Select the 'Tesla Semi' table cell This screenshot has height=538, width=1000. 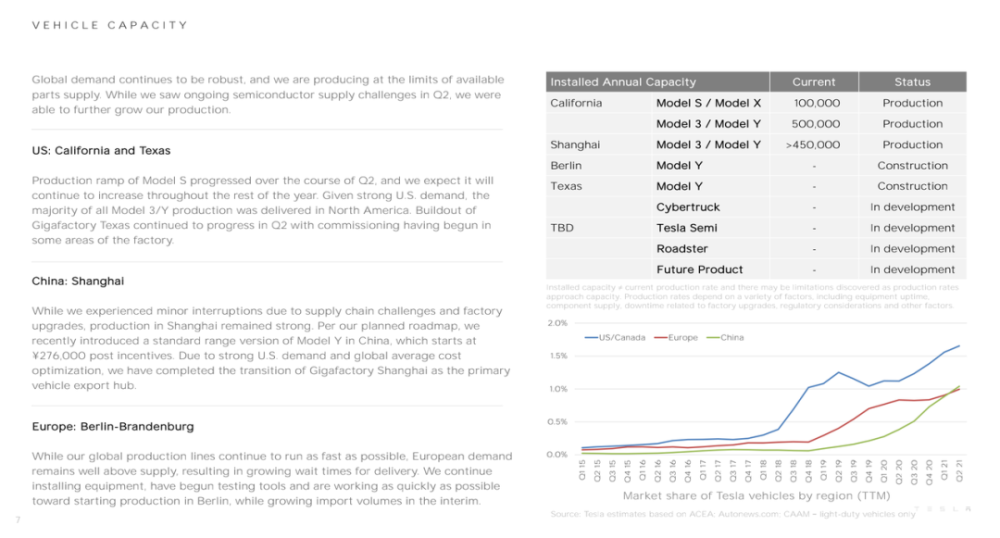(x=687, y=228)
